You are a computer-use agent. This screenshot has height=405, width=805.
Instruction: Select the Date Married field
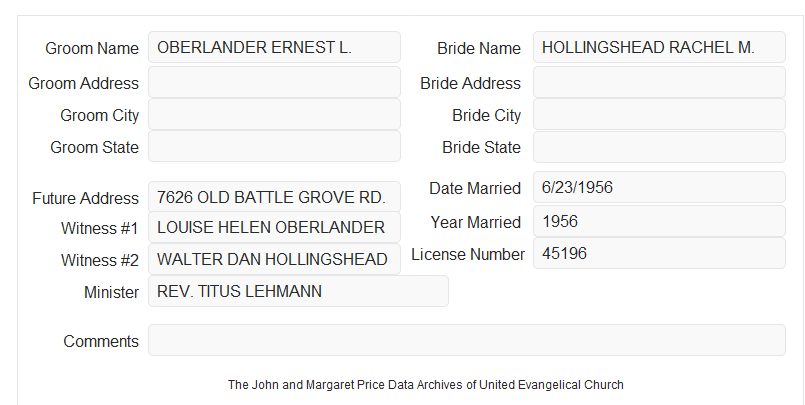(x=659, y=187)
